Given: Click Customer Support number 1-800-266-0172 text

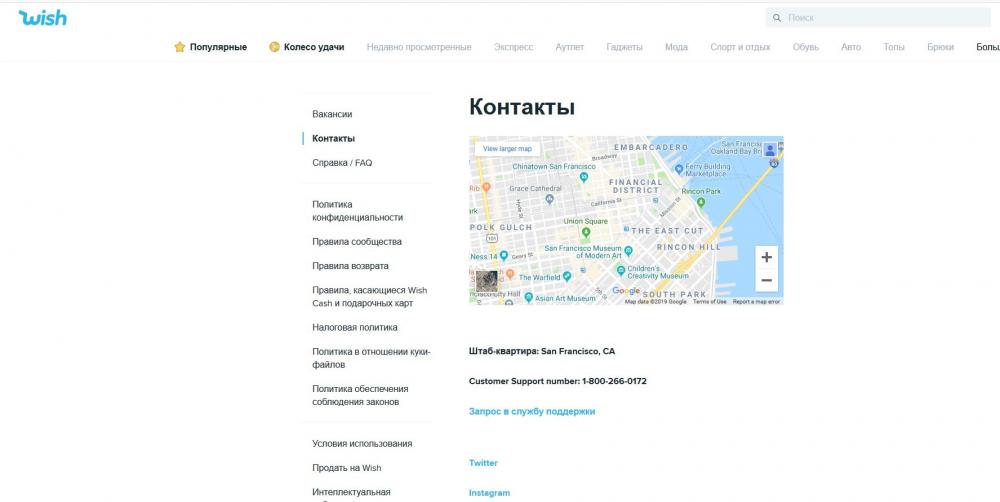Looking at the screenshot, I should coord(557,381).
